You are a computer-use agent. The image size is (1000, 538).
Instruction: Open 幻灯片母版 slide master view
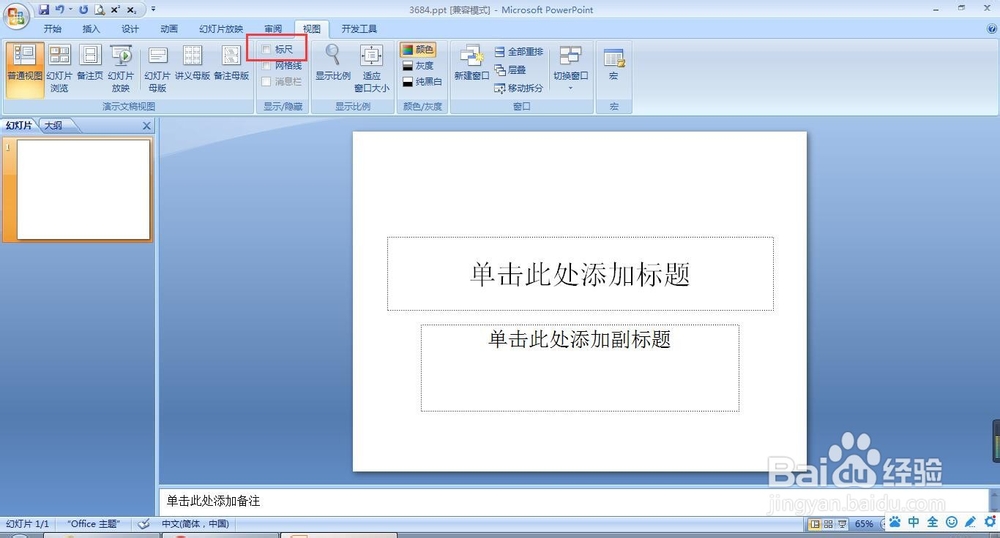tap(158, 69)
